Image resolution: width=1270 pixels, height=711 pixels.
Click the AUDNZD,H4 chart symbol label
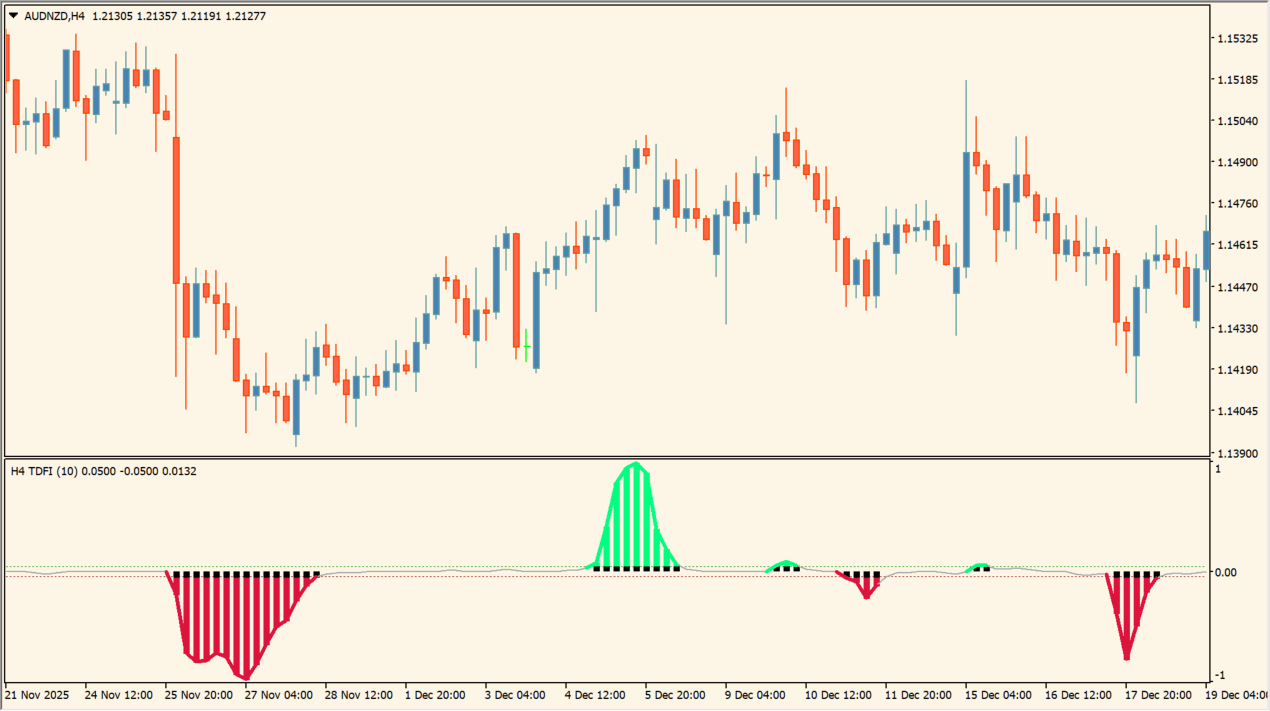pos(55,16)
